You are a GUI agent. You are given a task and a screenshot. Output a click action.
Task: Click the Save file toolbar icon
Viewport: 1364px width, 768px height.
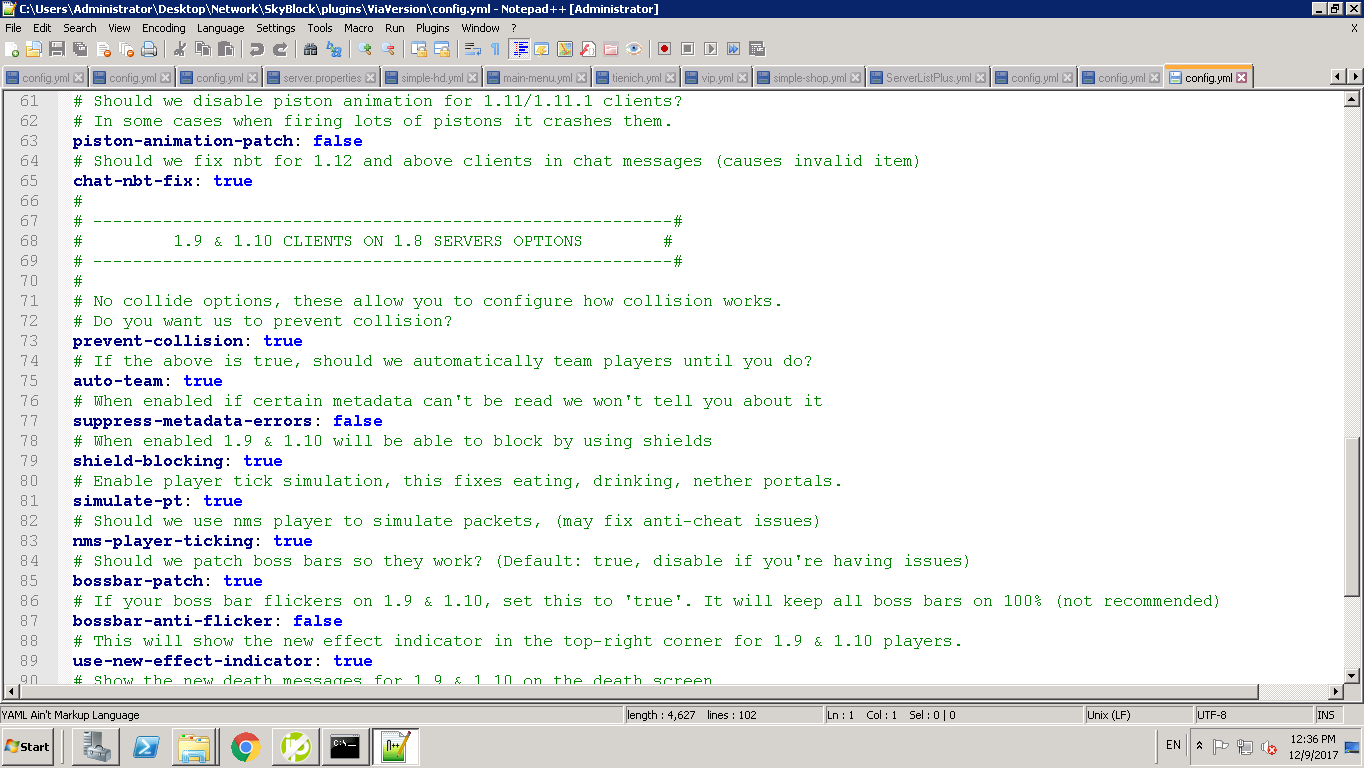pyautogui.click(x=57, y=49)
